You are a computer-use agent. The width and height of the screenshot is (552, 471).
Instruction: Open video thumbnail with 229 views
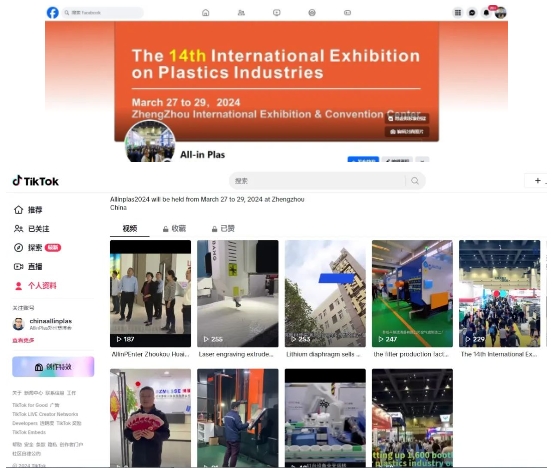coord(500,294)
